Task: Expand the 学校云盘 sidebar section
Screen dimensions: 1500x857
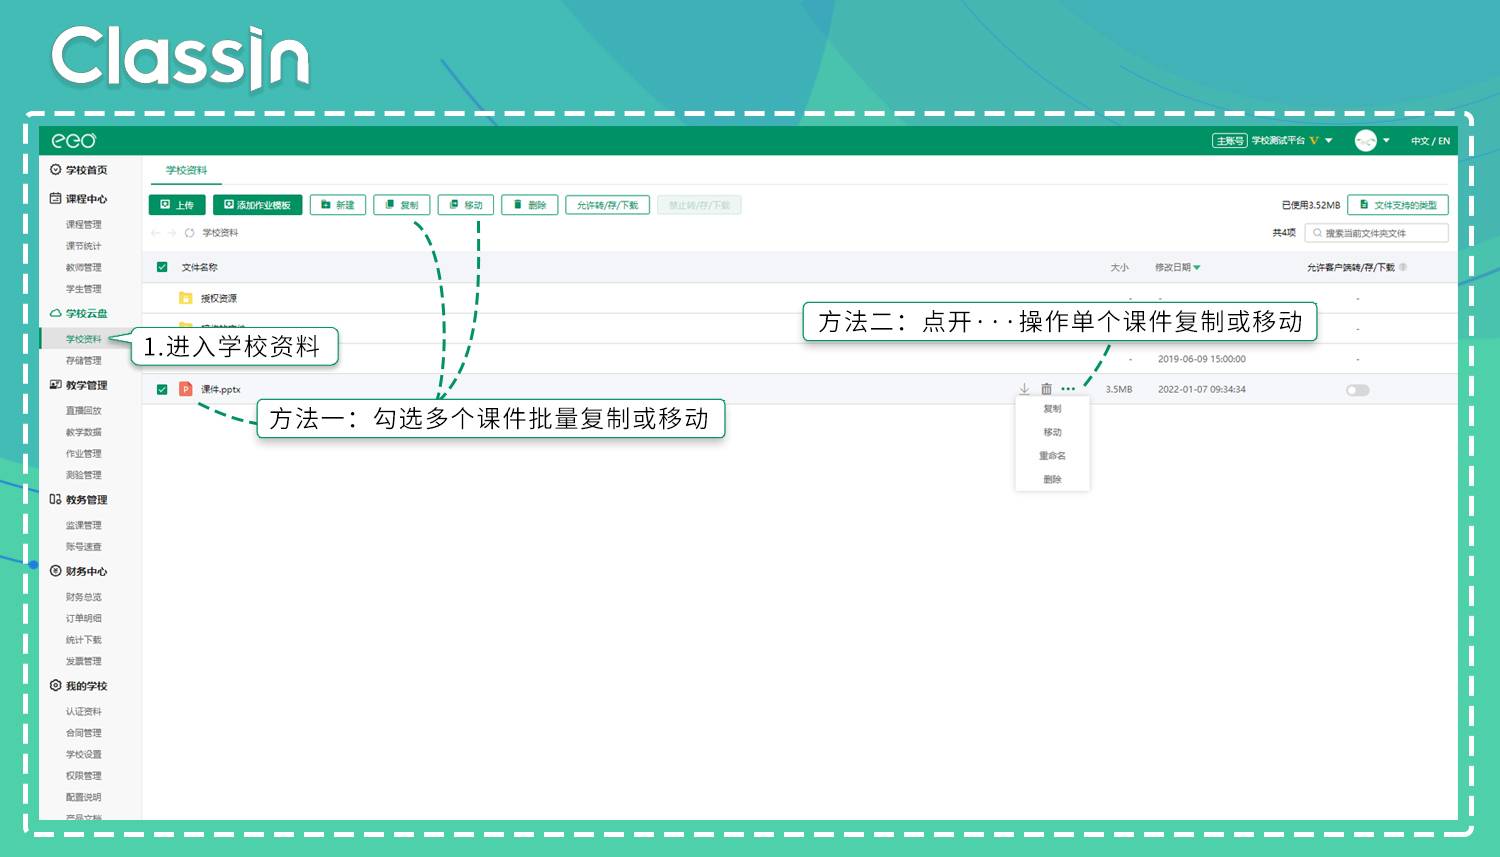Action: pyautogui.click(x=79, y=313)
